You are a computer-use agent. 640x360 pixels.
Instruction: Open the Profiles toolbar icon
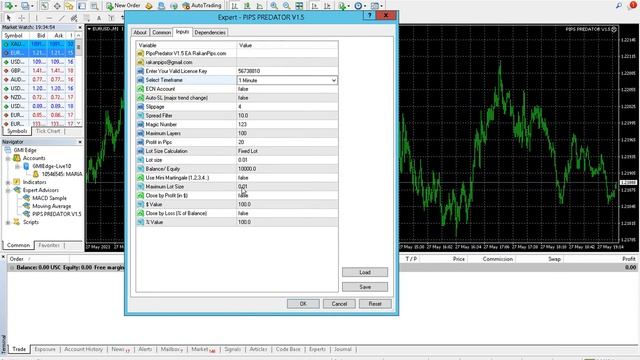(x=25, y=6)
